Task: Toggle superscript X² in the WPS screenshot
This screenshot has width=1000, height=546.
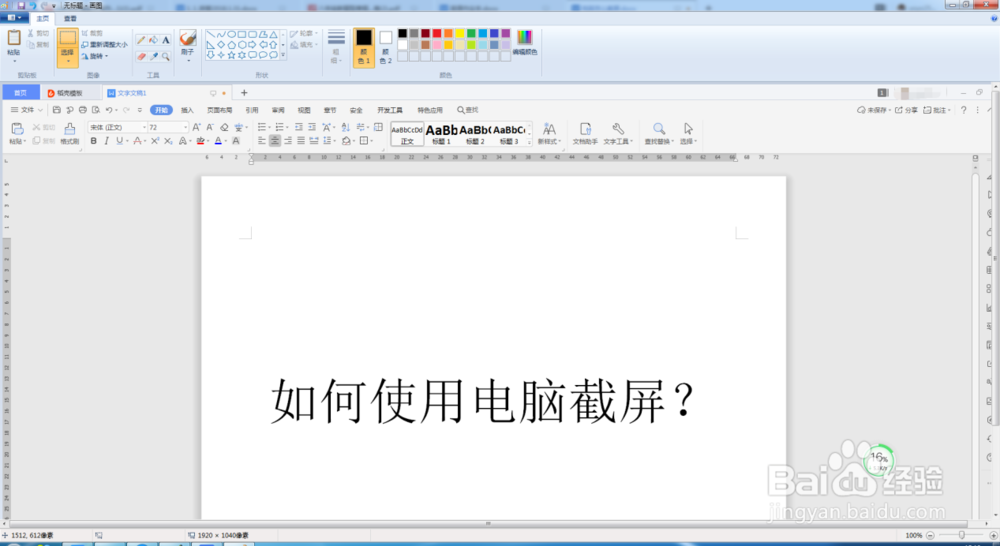Action: point(155,141)
